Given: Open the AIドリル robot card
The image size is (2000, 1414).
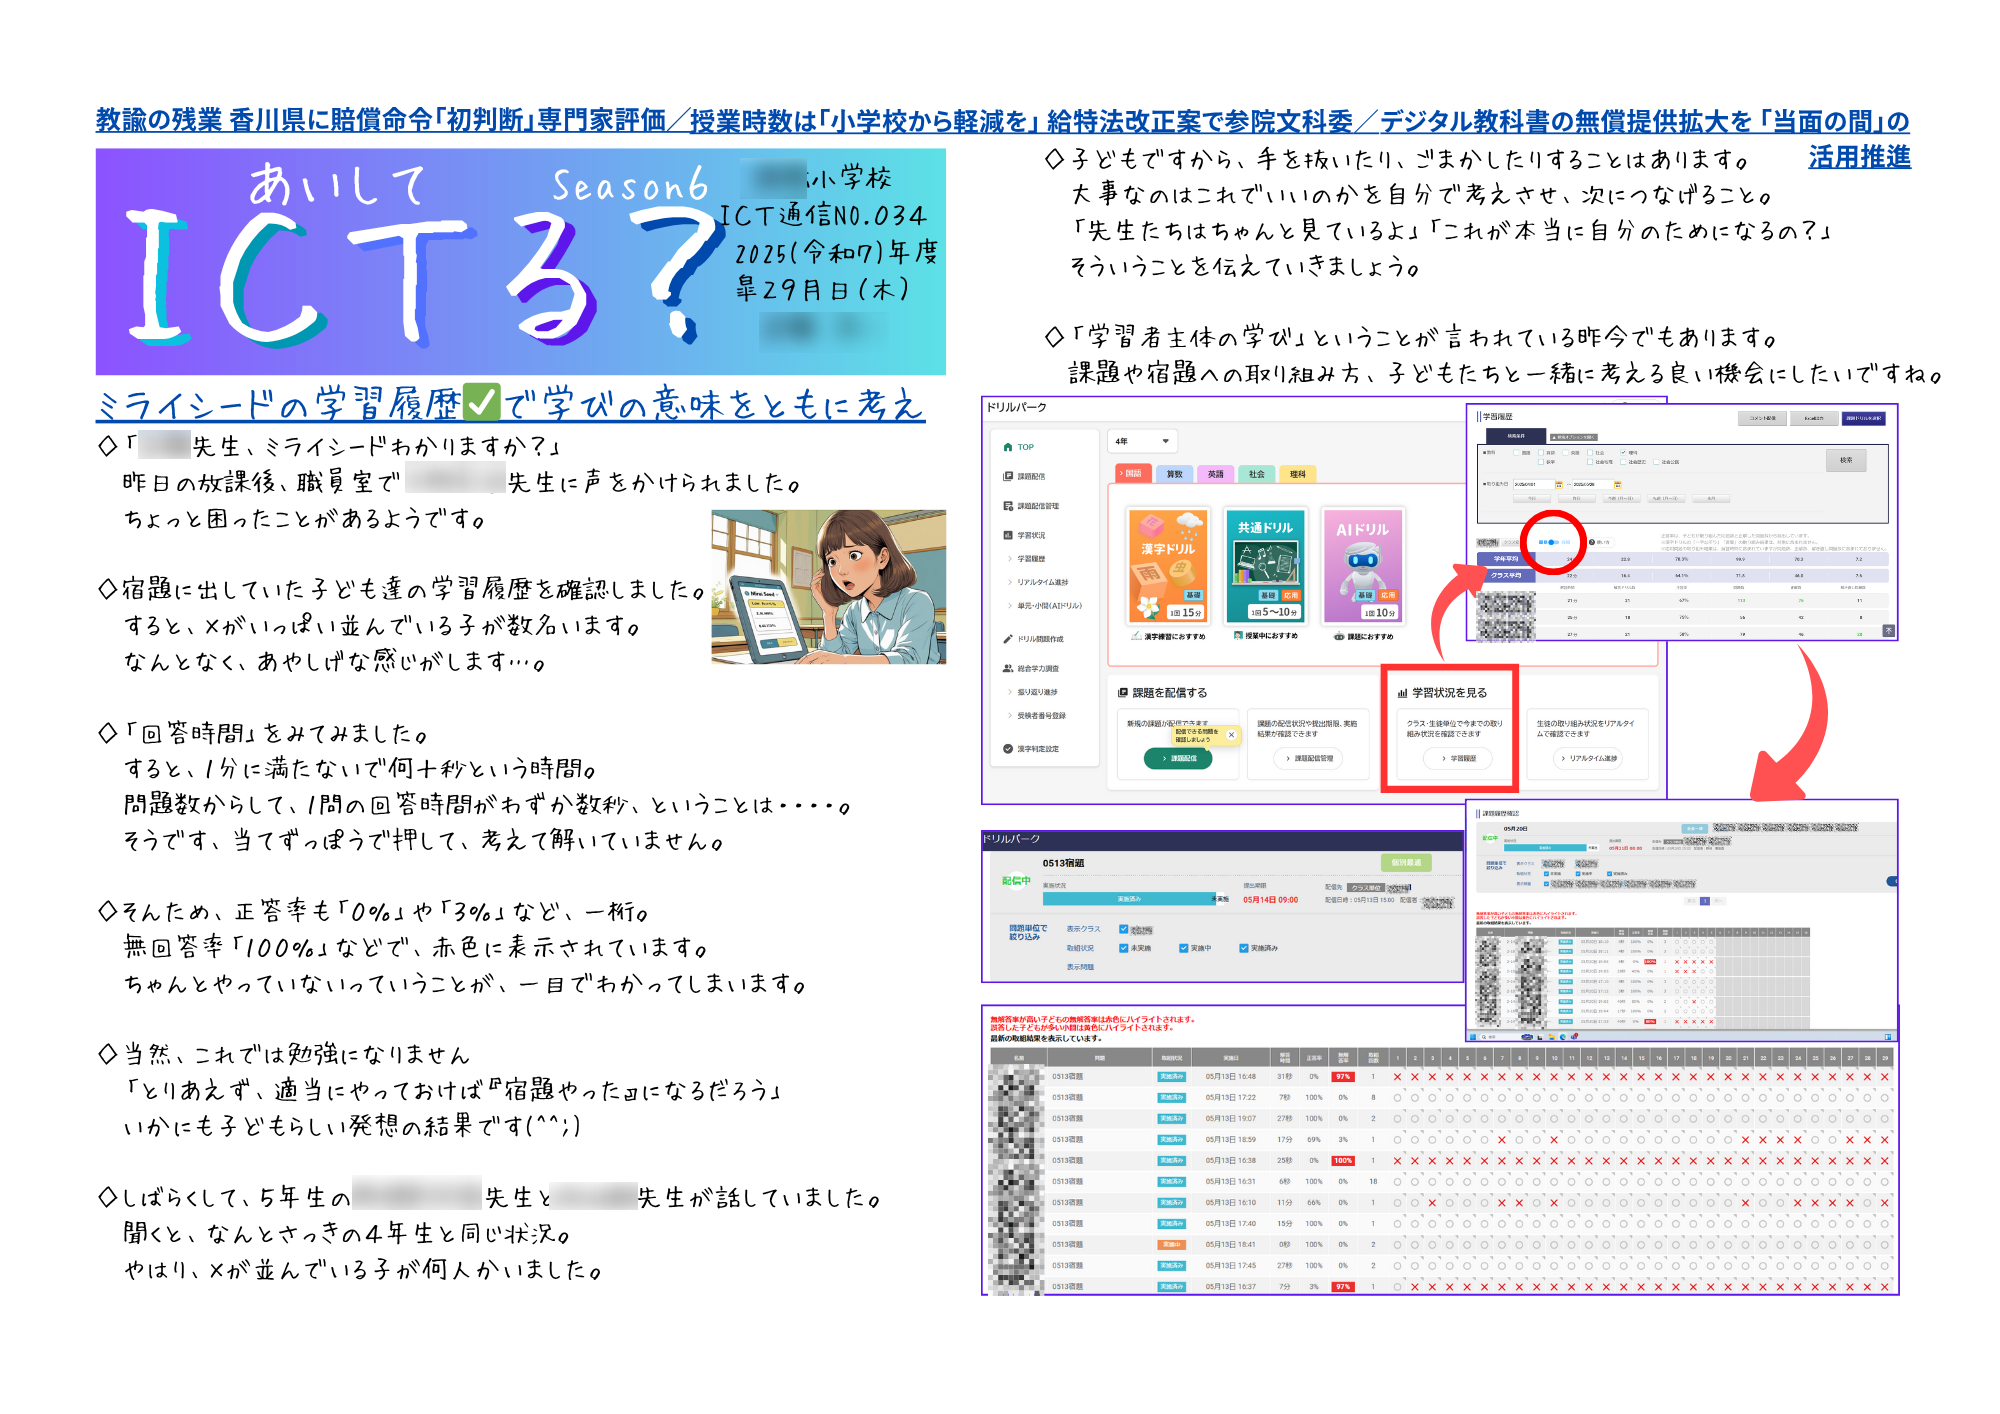Looking at the screenshot, I should click(x=1363, y=566).
